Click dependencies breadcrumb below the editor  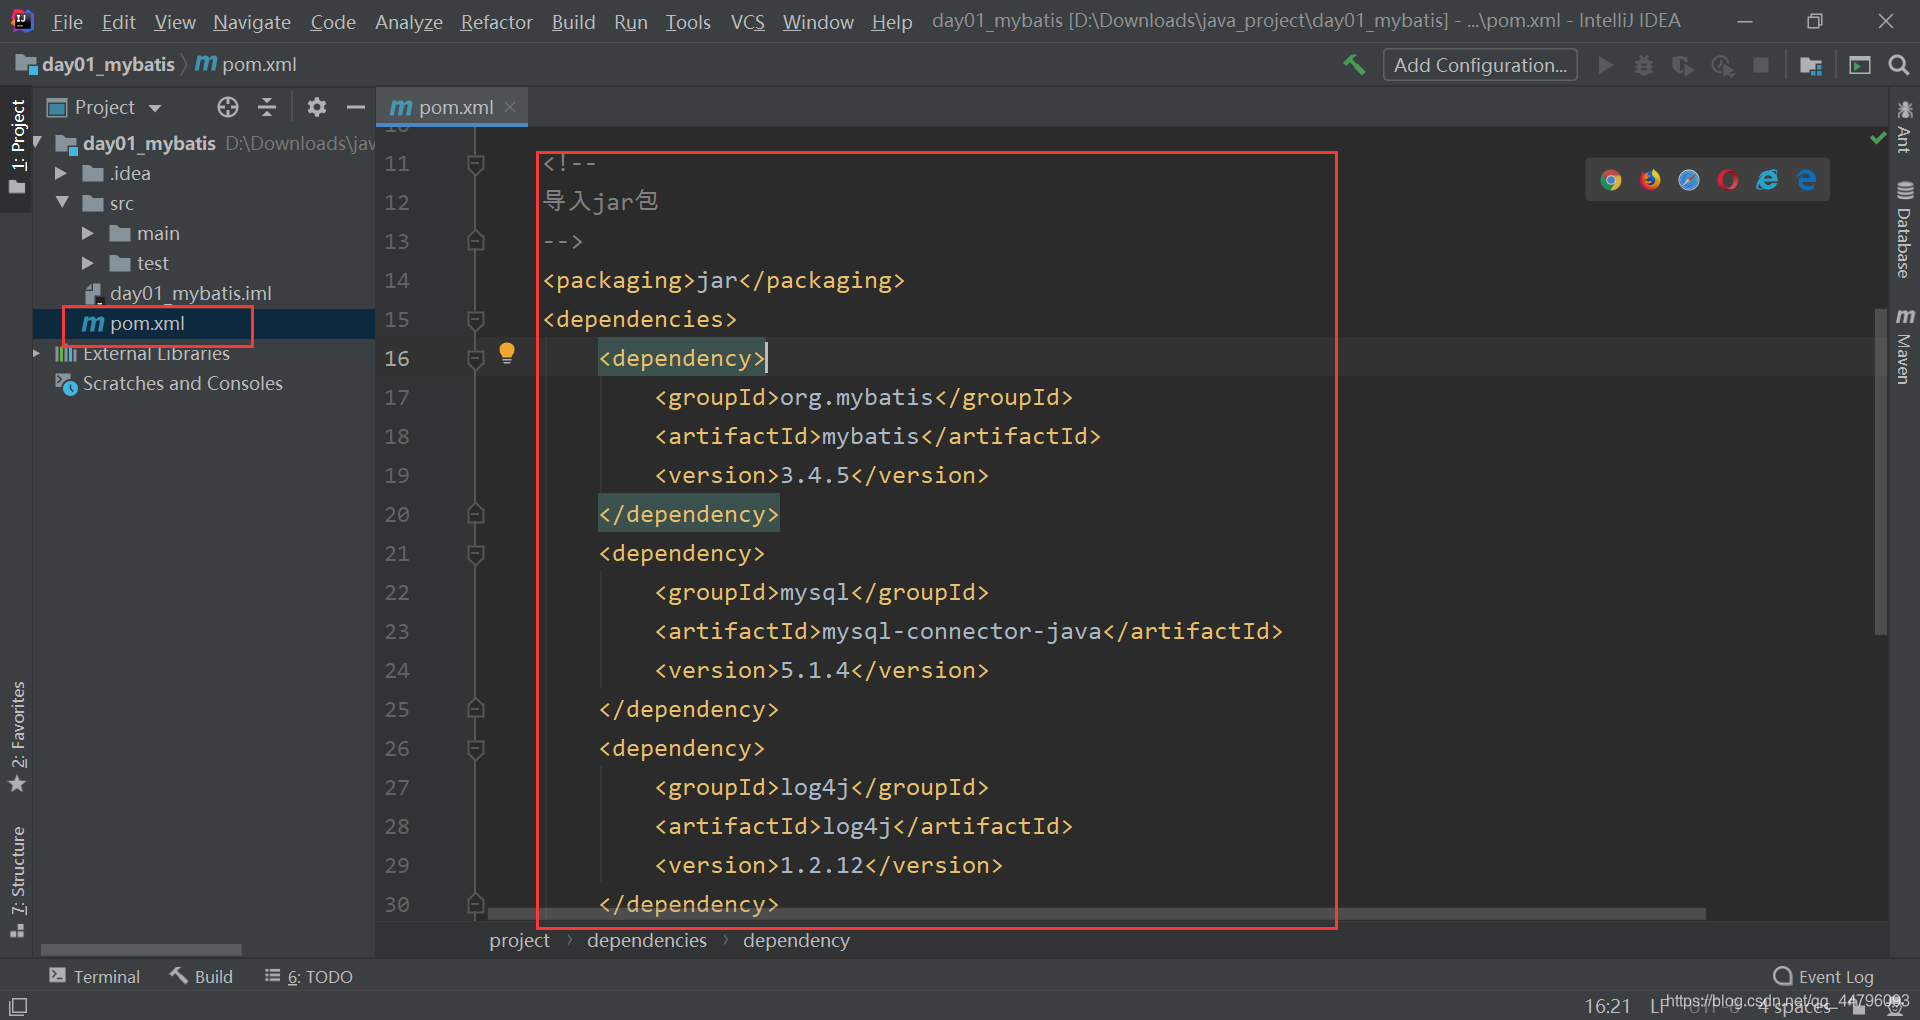646,940
